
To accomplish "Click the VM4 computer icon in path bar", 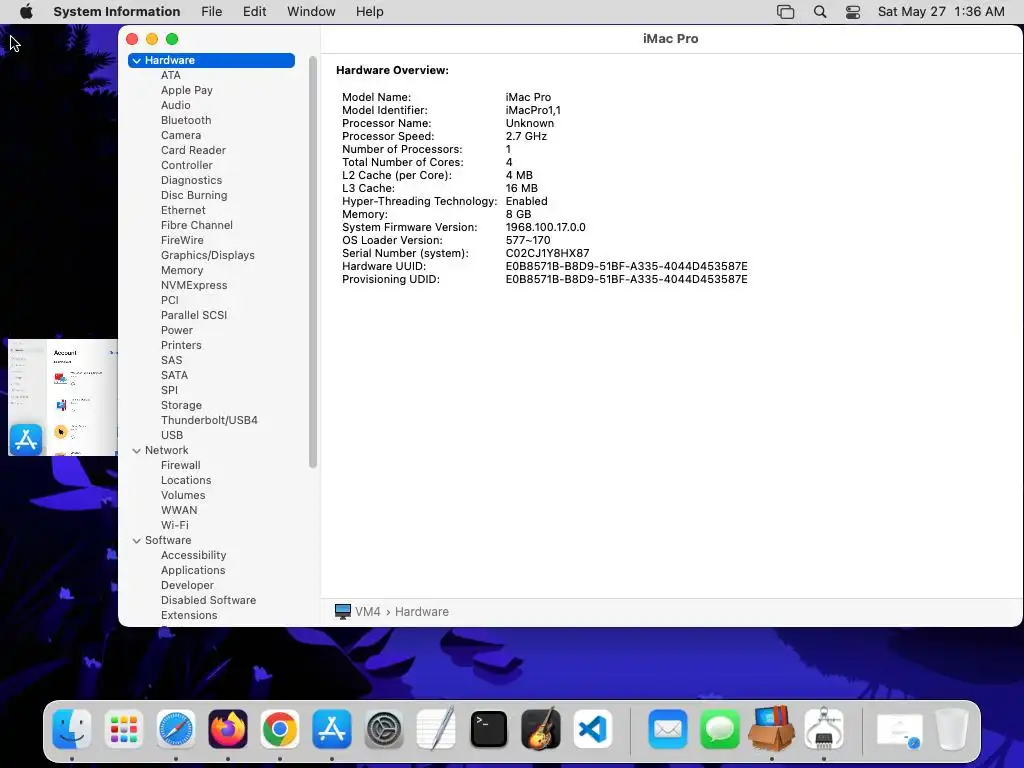I will pos(343,611).
